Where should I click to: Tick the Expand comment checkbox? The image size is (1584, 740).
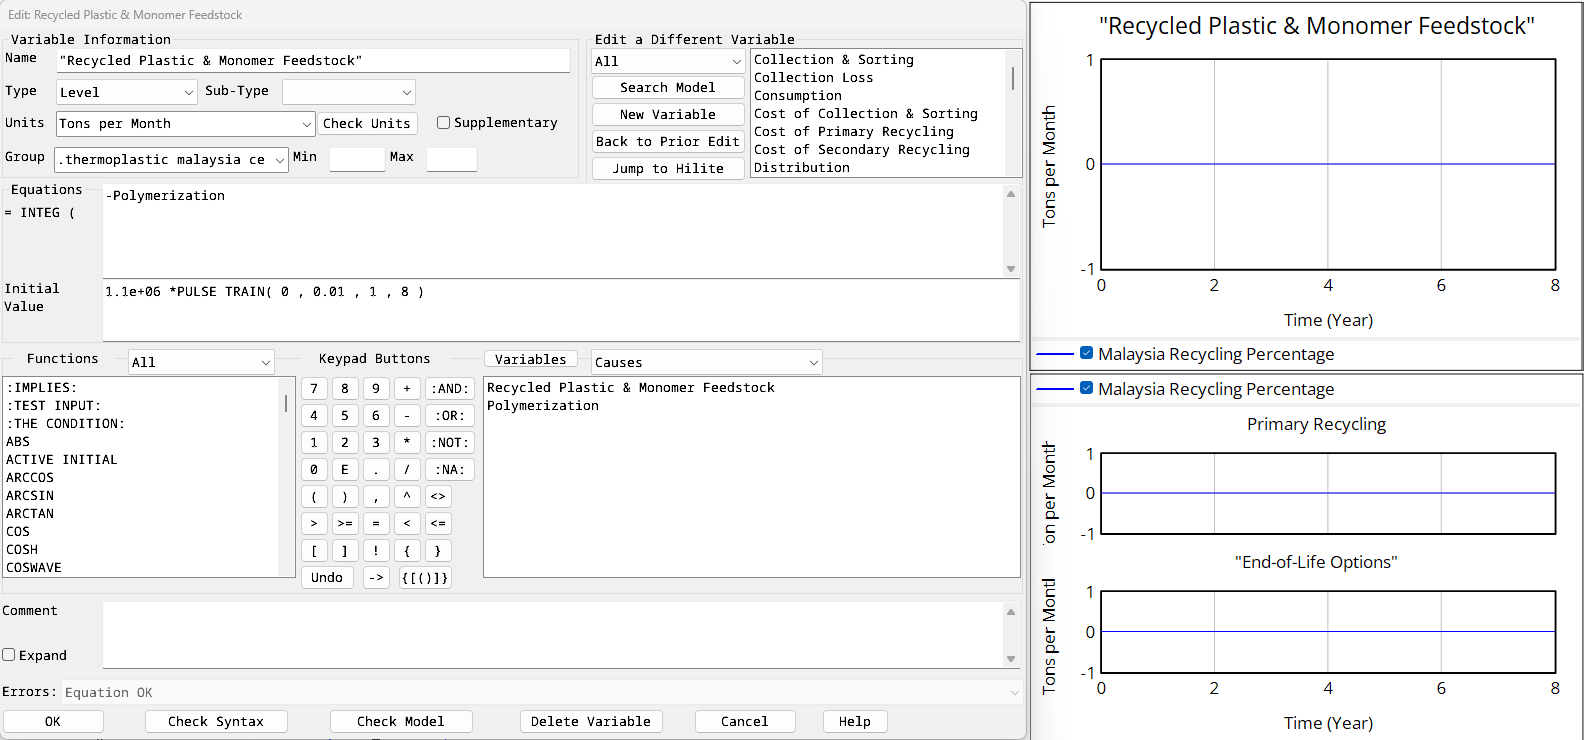pos(9,655)
